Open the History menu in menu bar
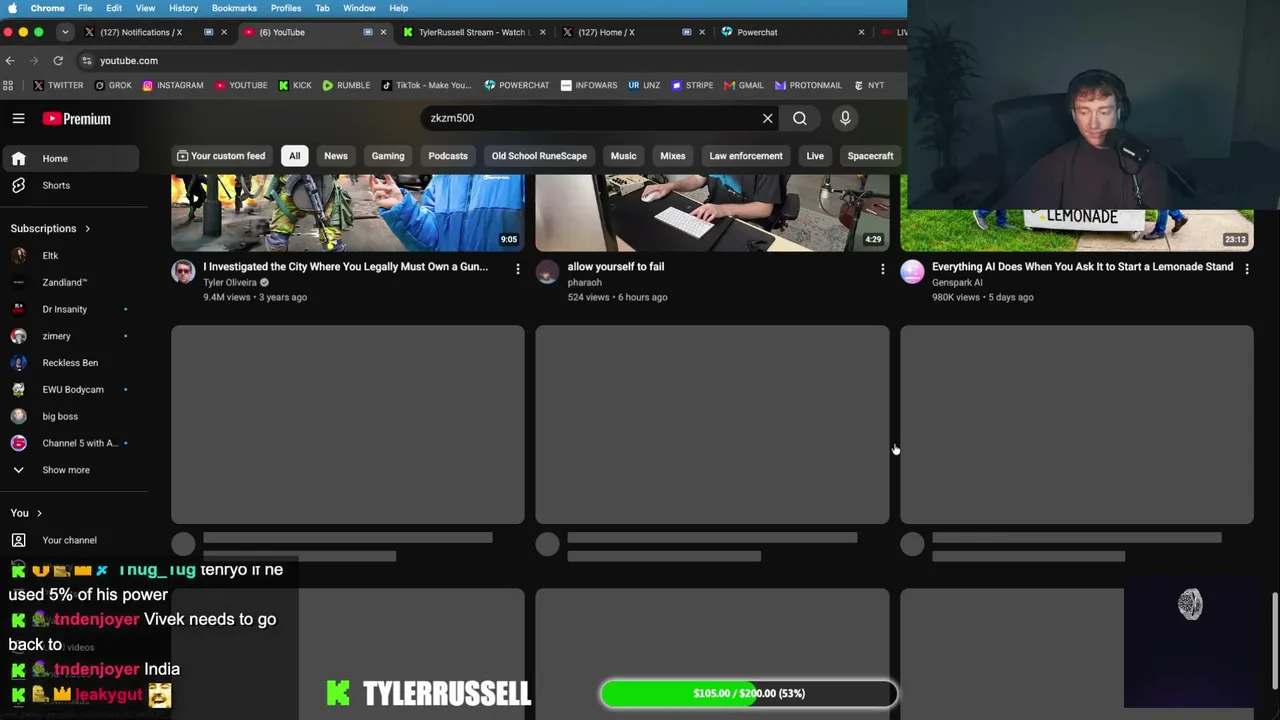 coord(183,8)
